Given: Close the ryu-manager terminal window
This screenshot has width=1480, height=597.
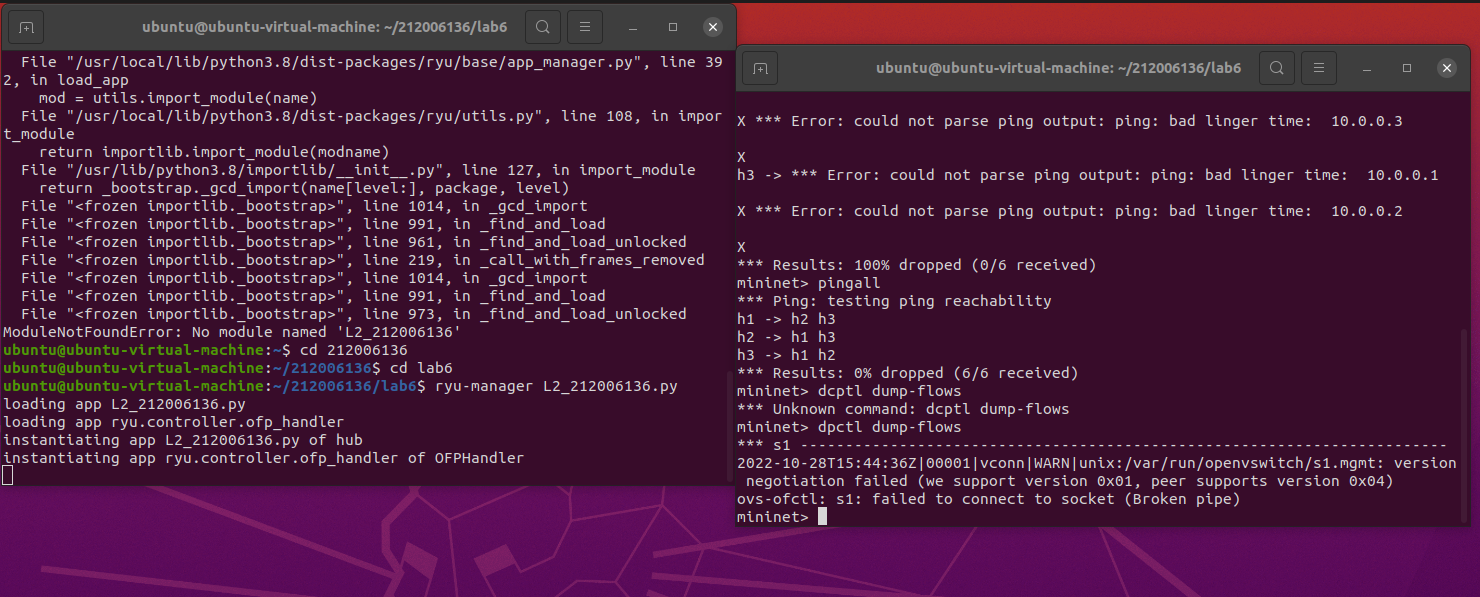Looking at the screenshot, I should [712, 27].
